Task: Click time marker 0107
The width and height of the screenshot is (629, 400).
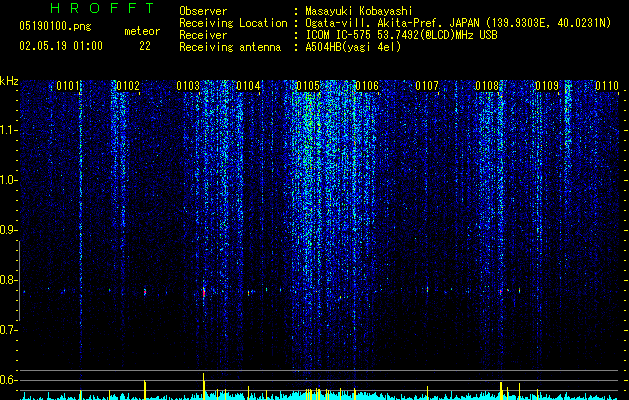Action: click(427, 86)
